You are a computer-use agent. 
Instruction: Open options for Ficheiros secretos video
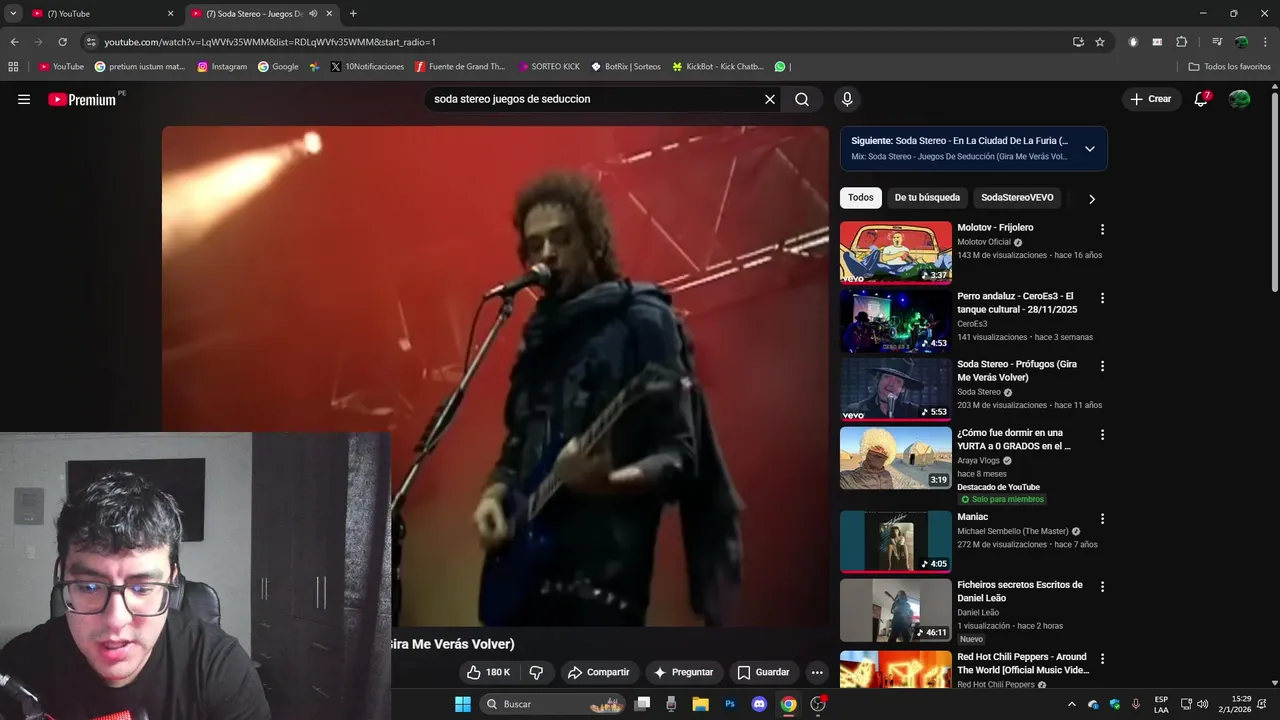pos(1102,587)
